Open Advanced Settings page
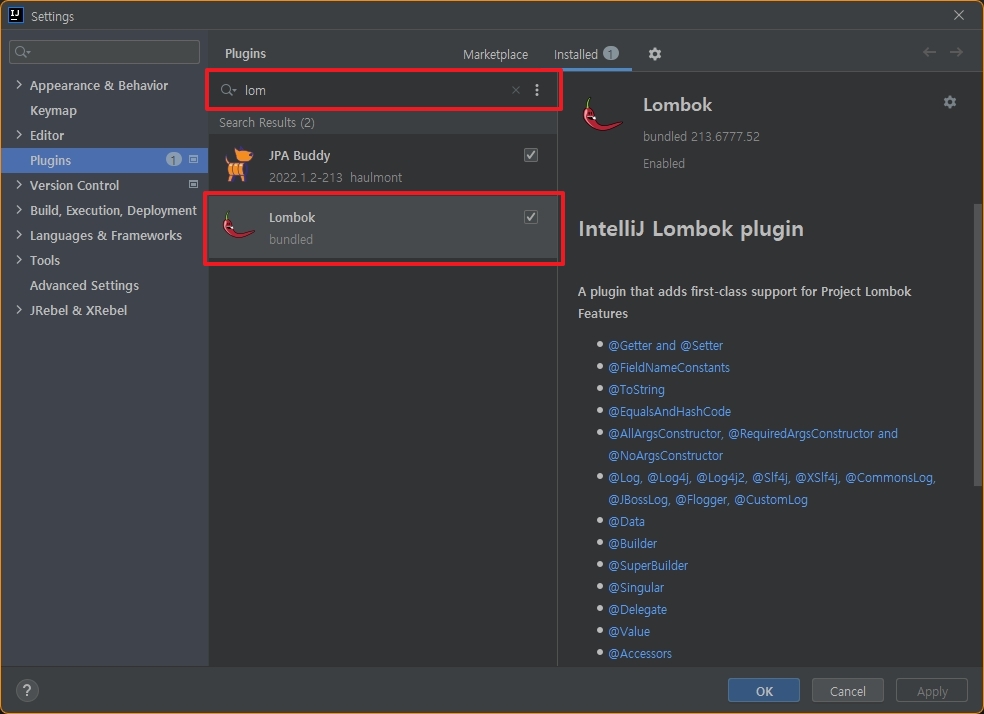The image size is (984, 714). [x=84, y=285]
